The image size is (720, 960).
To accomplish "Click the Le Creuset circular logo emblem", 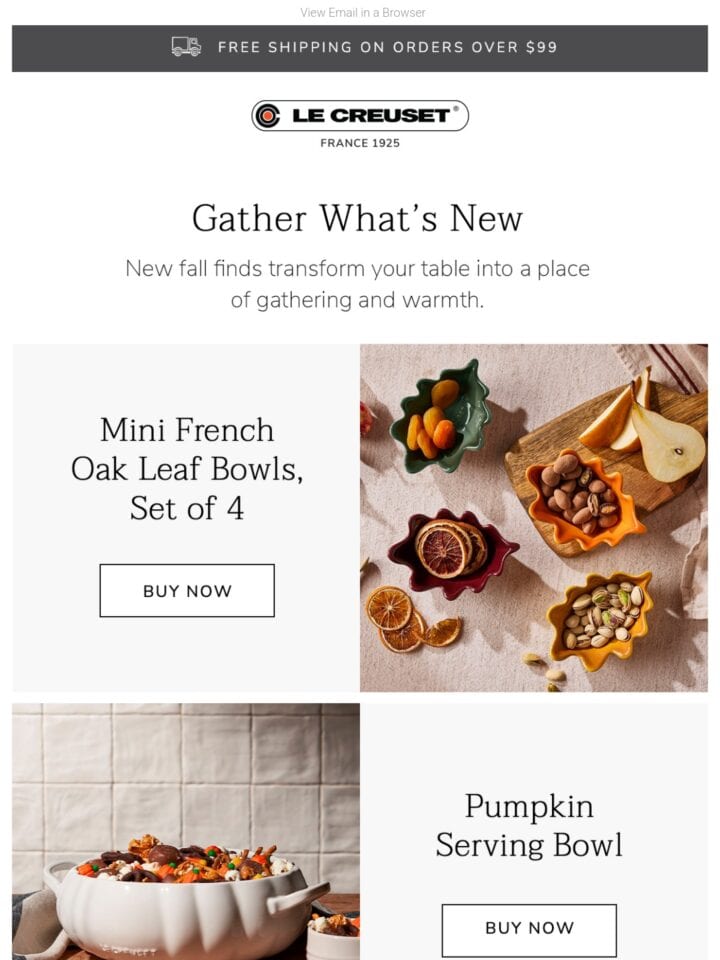I will (267, 115).
